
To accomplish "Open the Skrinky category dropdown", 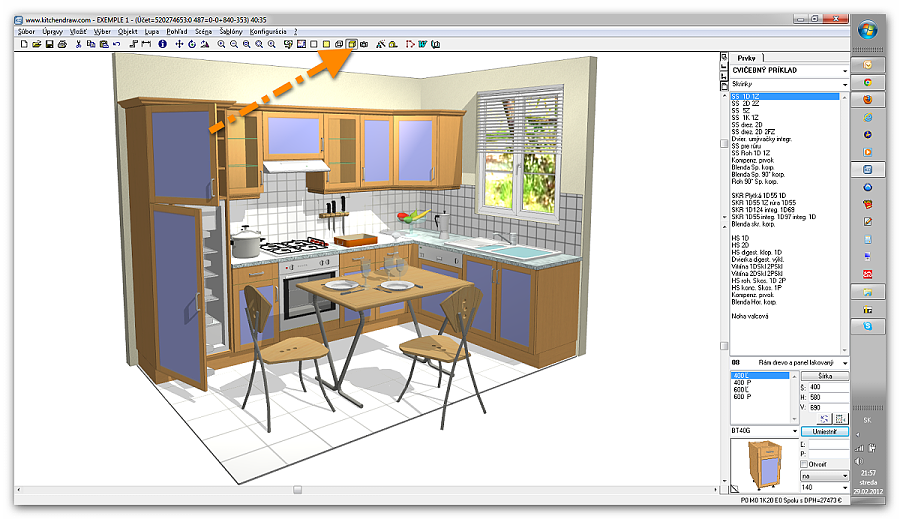I will tap(844, 86).
